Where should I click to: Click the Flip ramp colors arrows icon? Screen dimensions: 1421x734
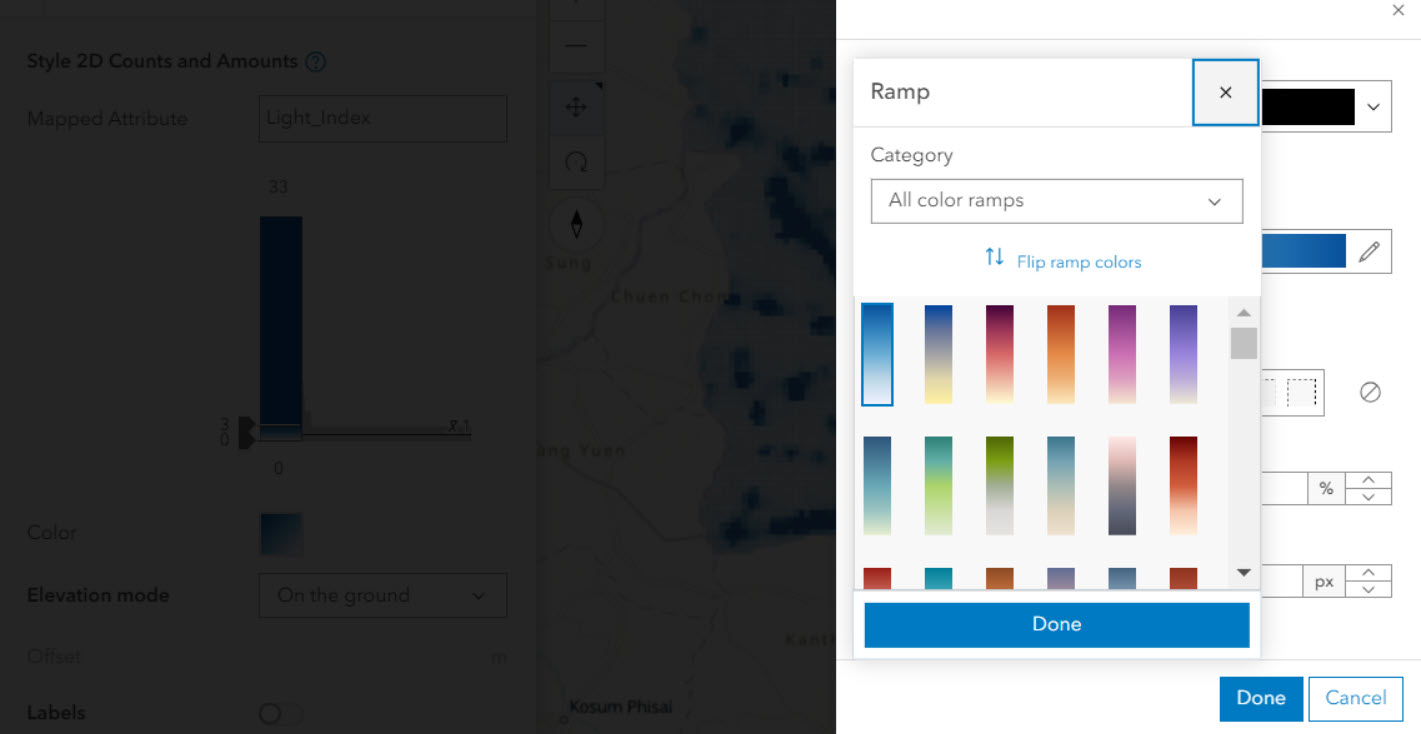994,257
